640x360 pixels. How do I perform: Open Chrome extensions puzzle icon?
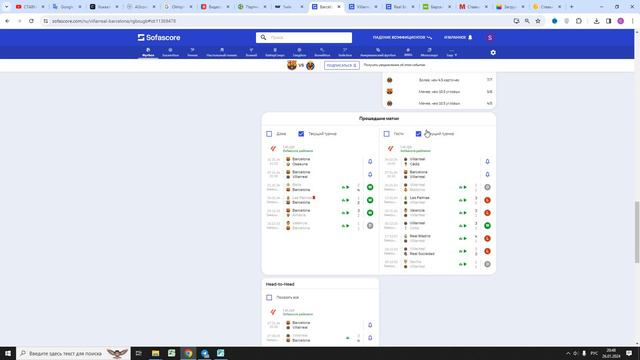coord(579,21)
